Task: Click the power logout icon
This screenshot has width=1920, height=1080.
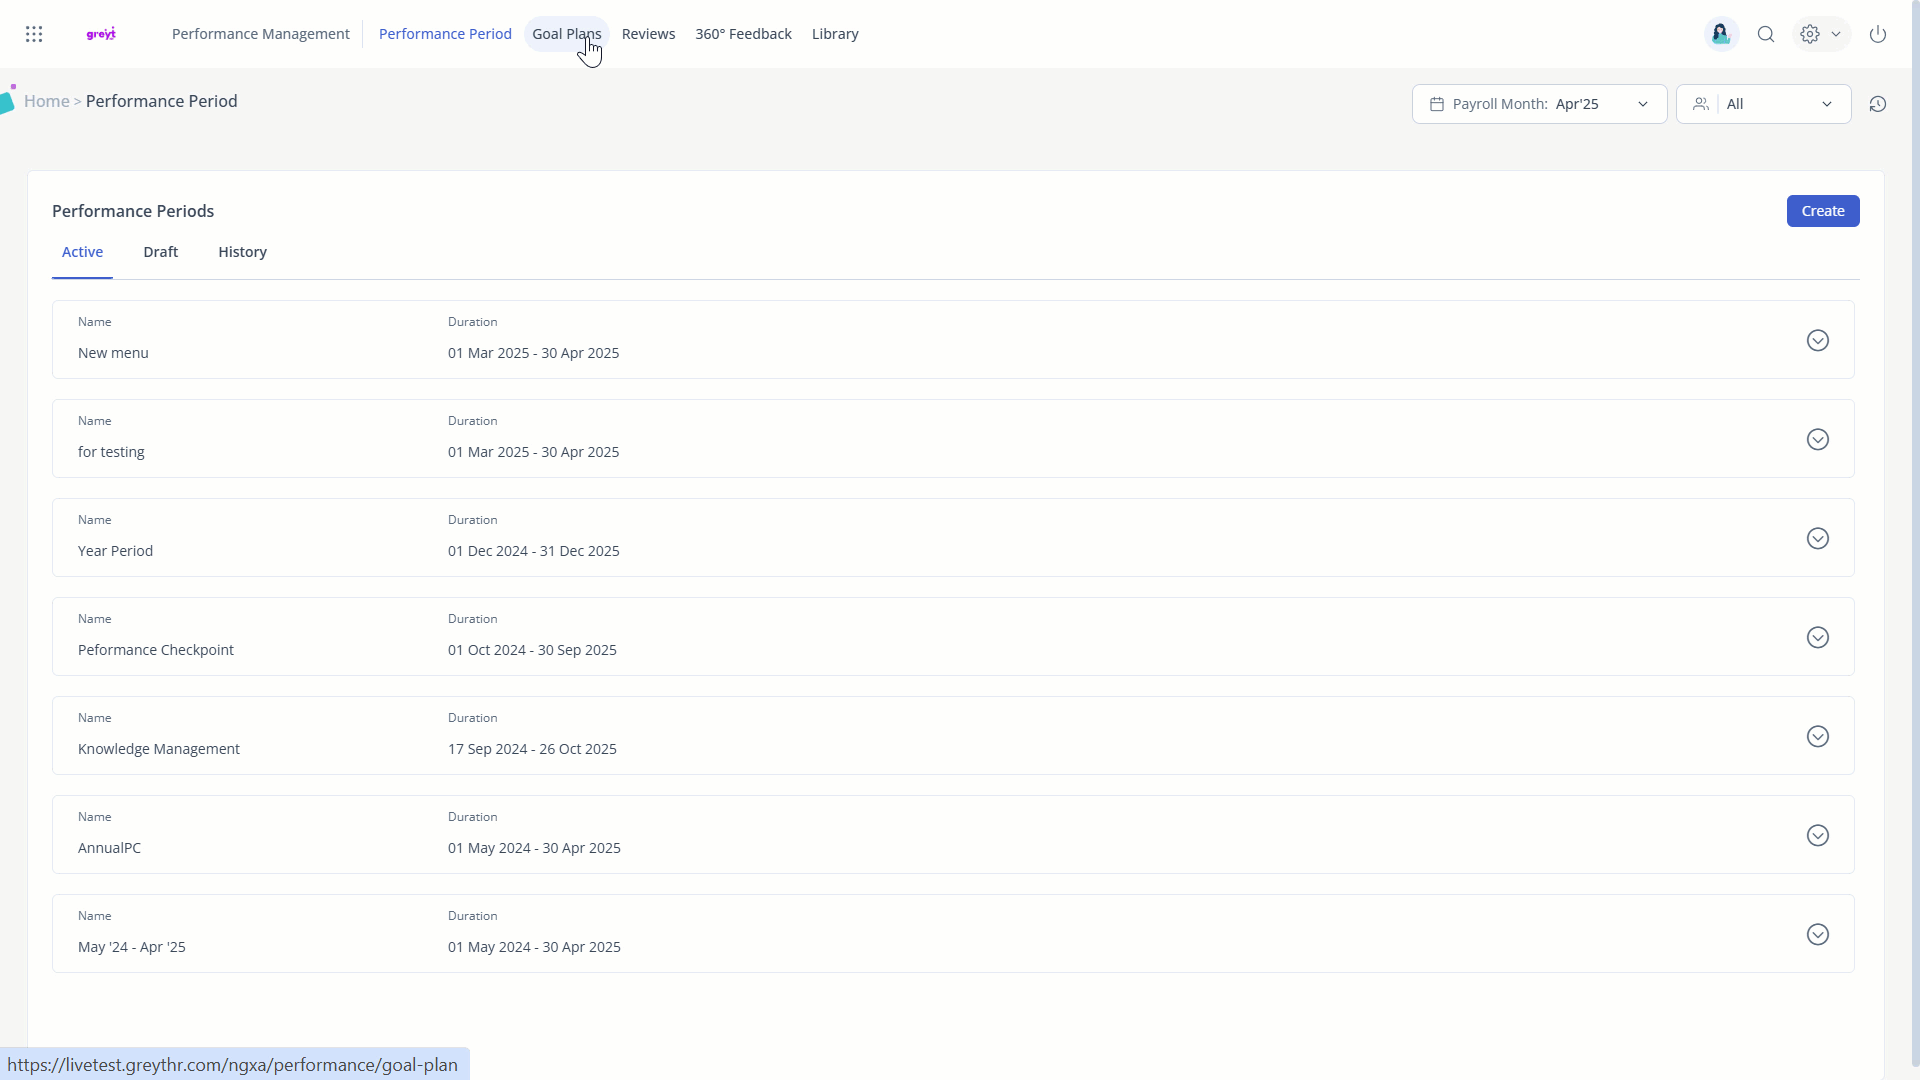Action: click(1878, 34)
